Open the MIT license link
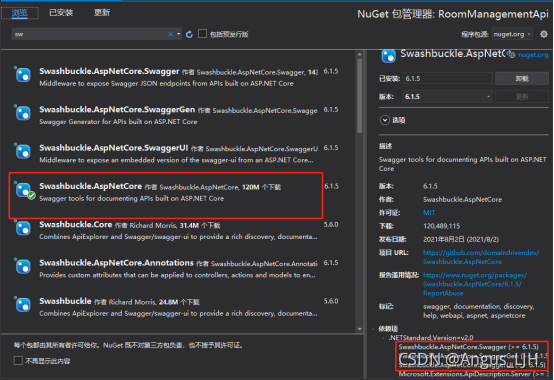Viewport: 554px width, 380px height. [x=429, y=213]
